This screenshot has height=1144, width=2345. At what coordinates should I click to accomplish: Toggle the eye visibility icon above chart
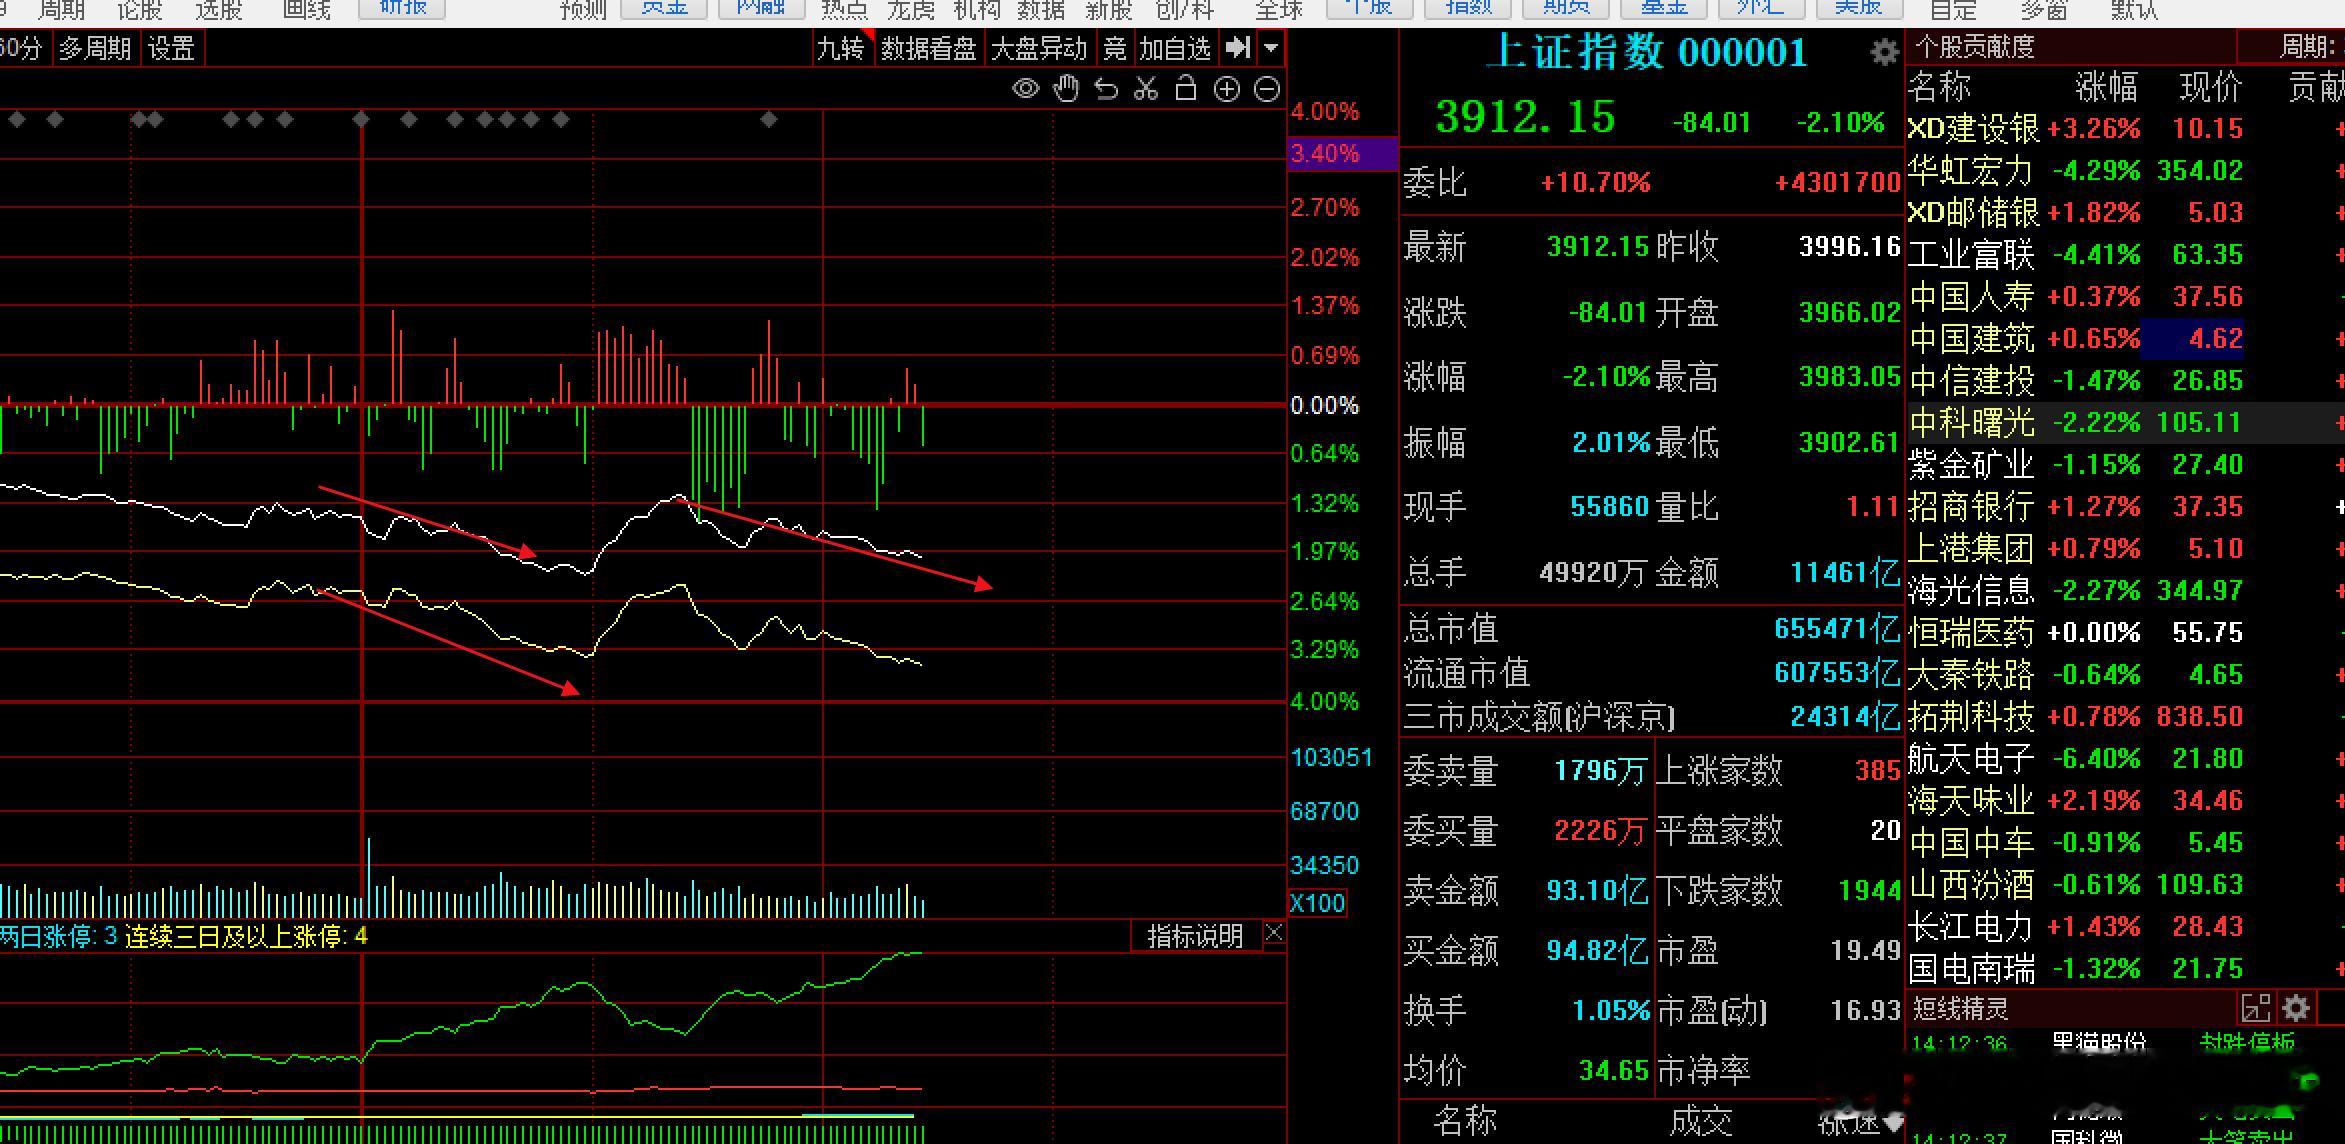1025,89
